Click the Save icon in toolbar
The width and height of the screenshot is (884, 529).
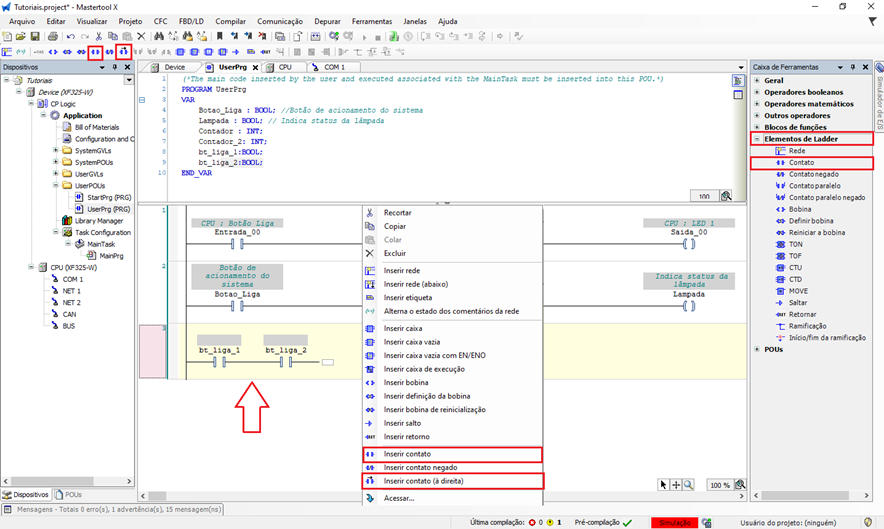coord(36,36)
